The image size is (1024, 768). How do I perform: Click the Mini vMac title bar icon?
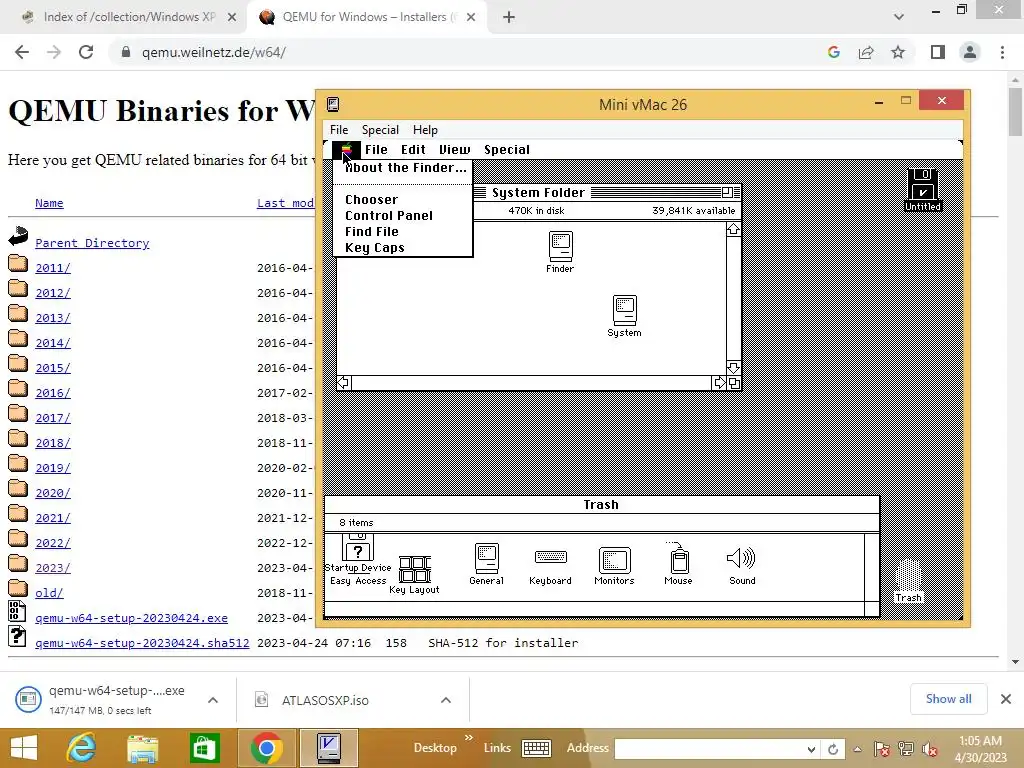click(333, 104)
